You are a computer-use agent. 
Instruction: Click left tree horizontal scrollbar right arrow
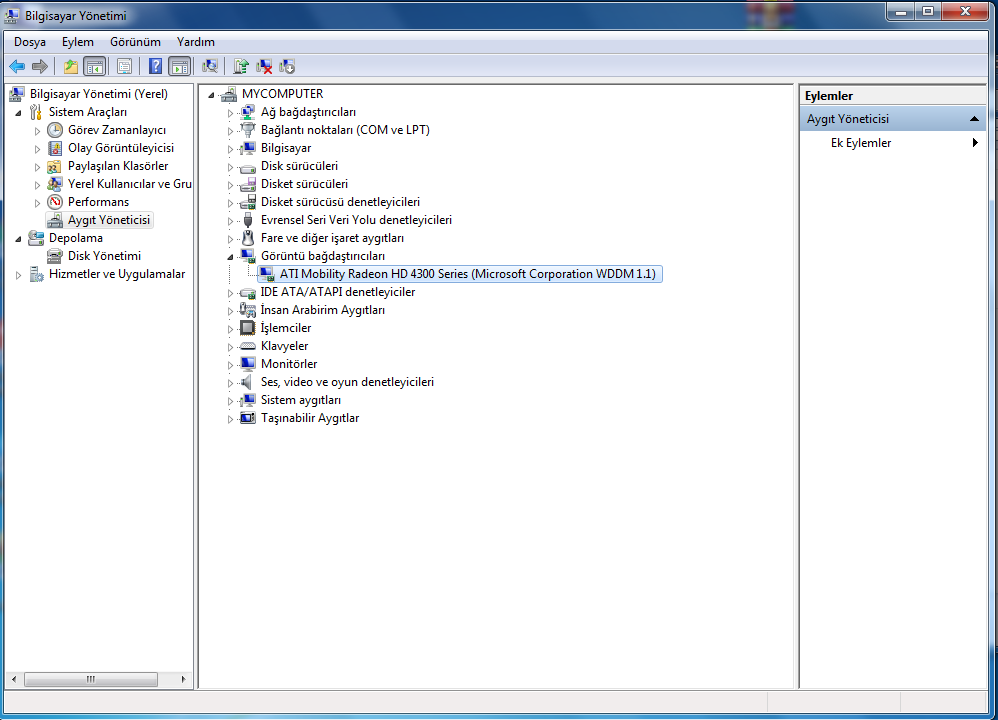pyautogui.click(x=183, y=679)
